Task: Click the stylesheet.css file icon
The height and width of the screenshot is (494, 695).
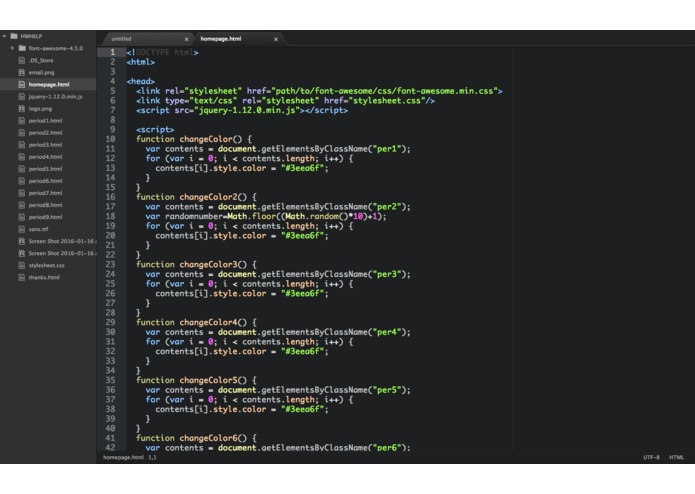Action: click(x=22, y=265)
